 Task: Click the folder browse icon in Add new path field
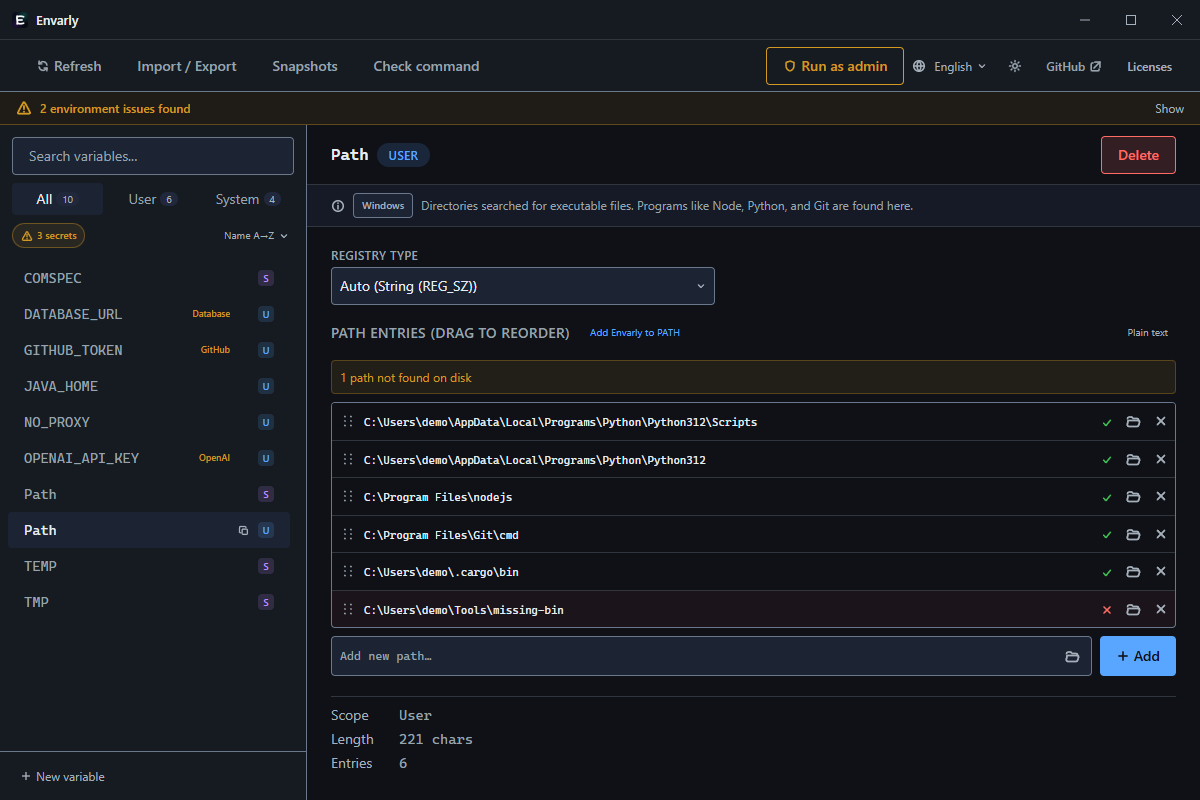tap(1072, 656)
